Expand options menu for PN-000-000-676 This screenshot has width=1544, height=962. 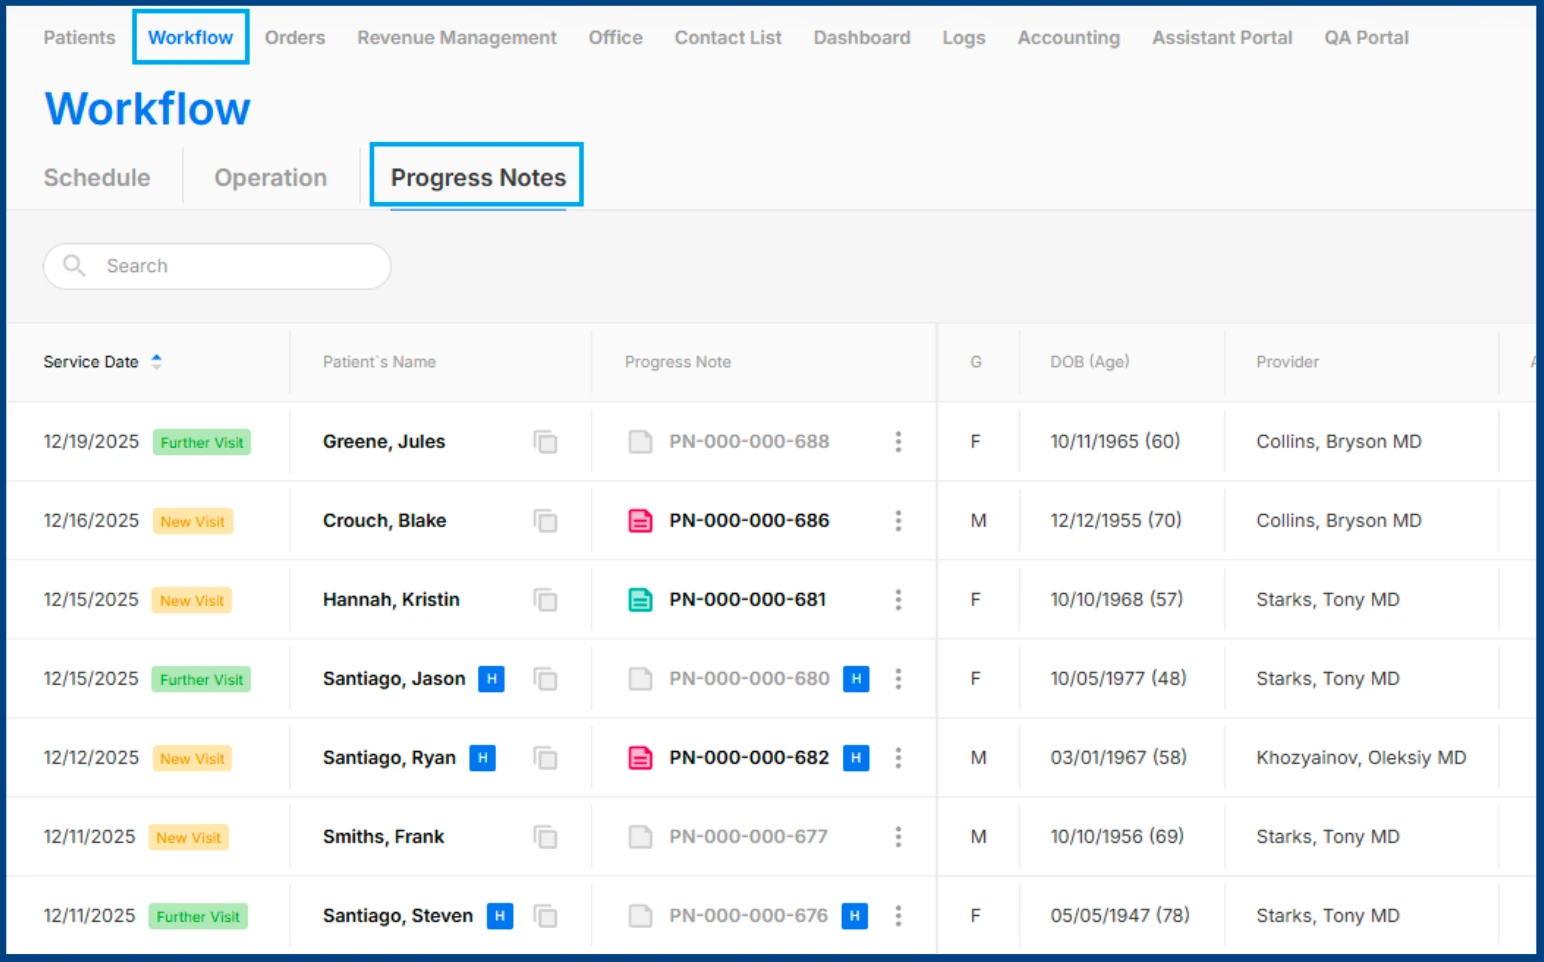[898, 916]
